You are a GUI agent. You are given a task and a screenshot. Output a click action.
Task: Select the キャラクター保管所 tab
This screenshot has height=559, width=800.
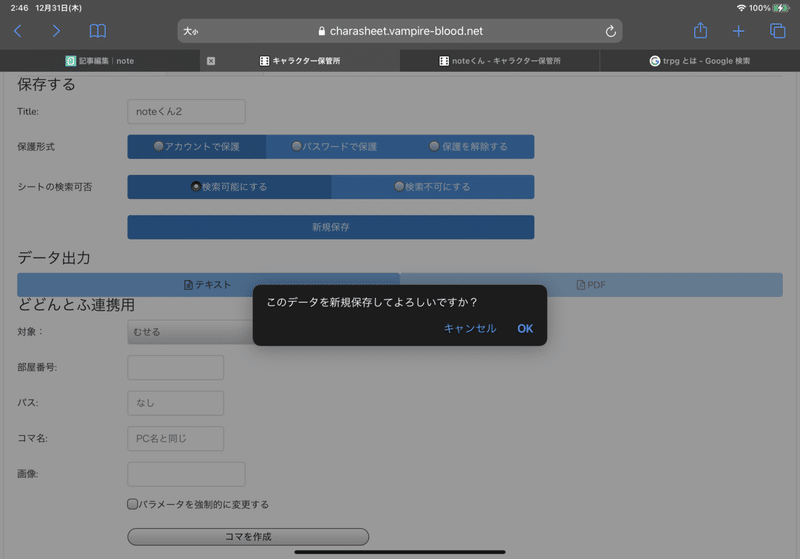(x=300, y=61)
